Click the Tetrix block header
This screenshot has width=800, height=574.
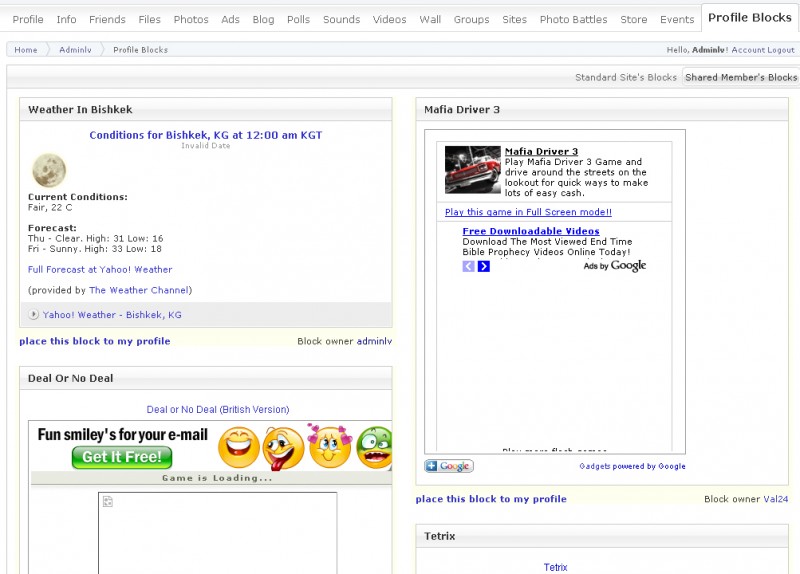tap(602, 536)
